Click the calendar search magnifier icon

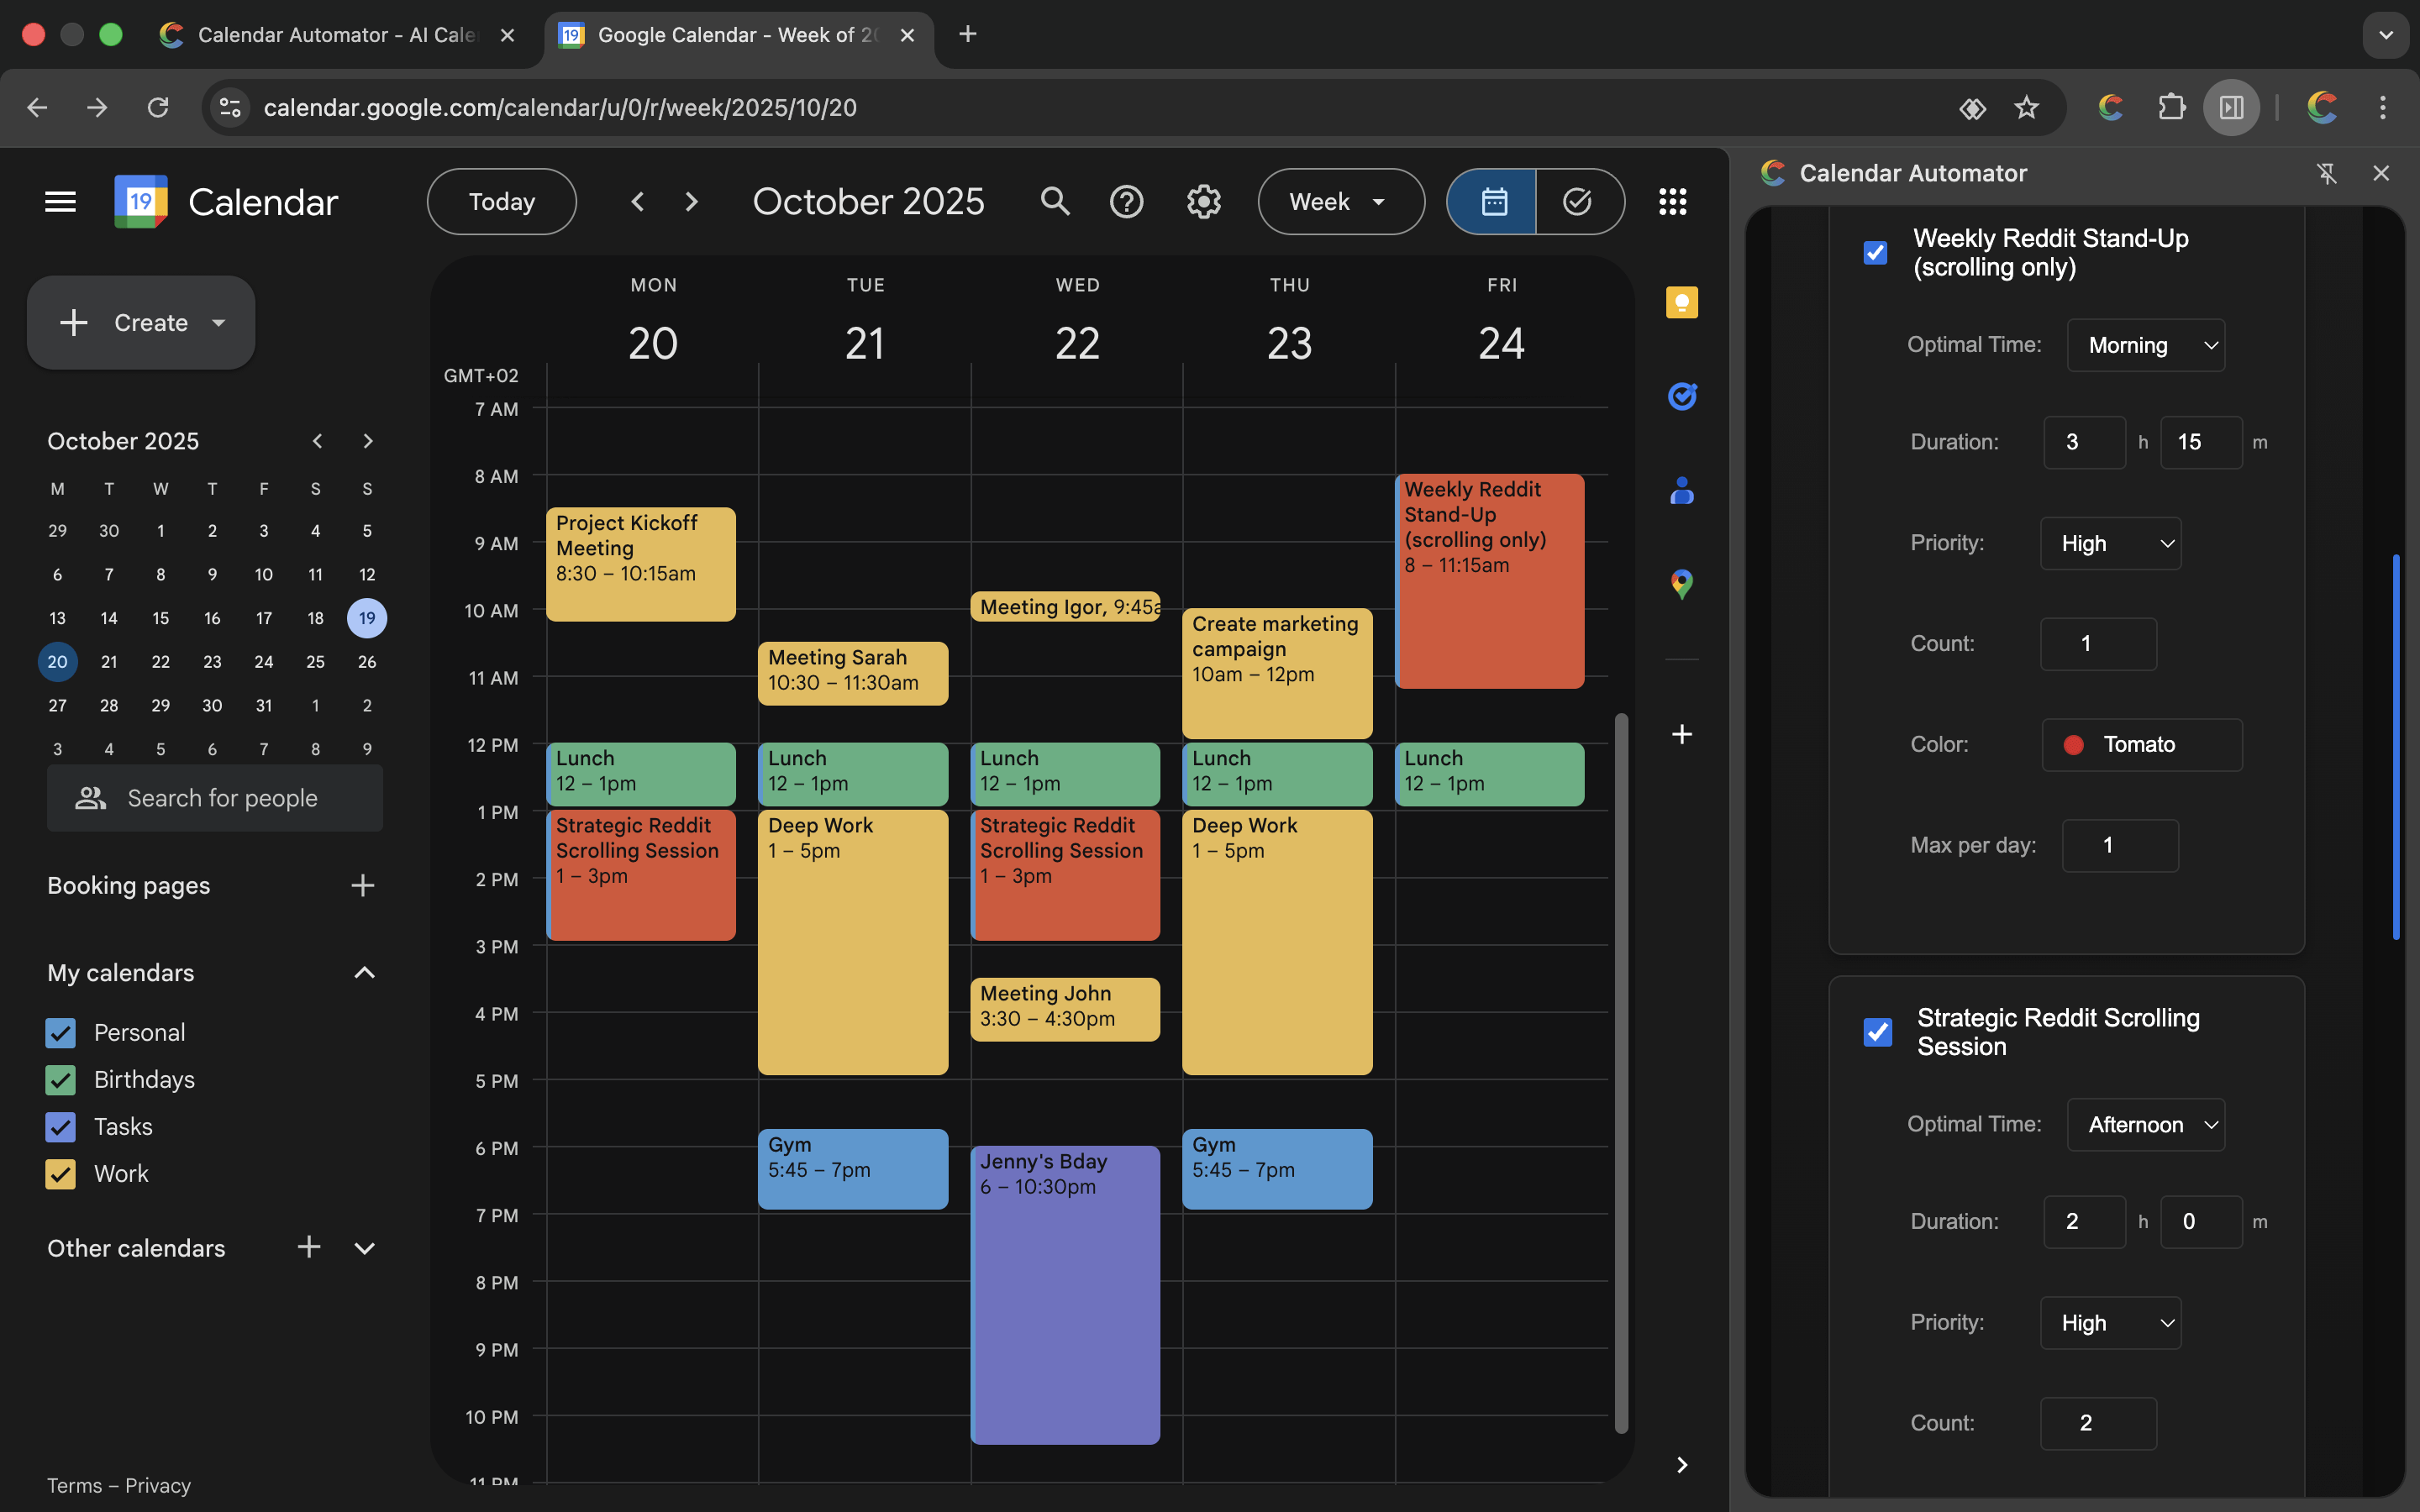(x=1054, y=202)
